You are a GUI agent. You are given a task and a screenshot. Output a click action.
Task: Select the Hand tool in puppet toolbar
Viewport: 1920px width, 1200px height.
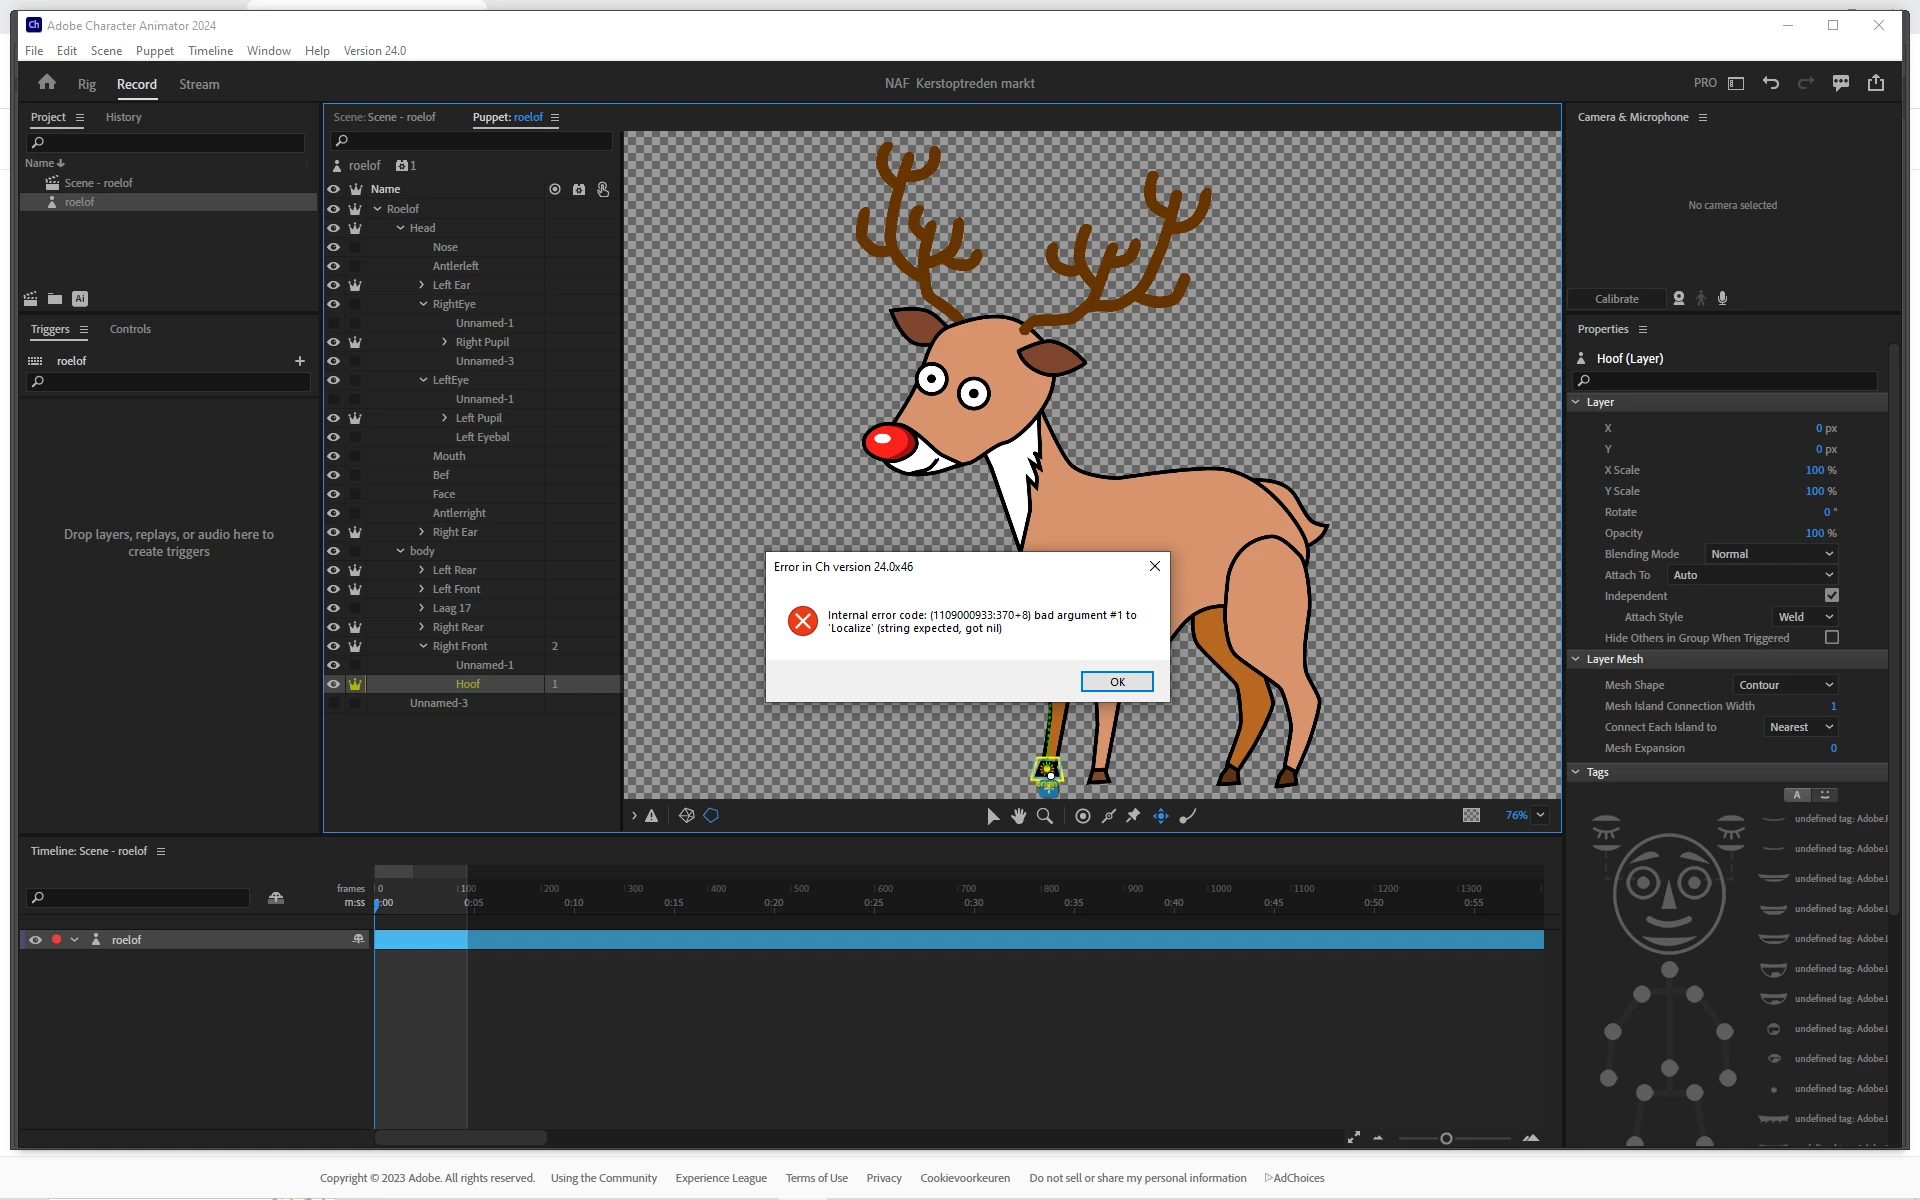[1018, 816]
